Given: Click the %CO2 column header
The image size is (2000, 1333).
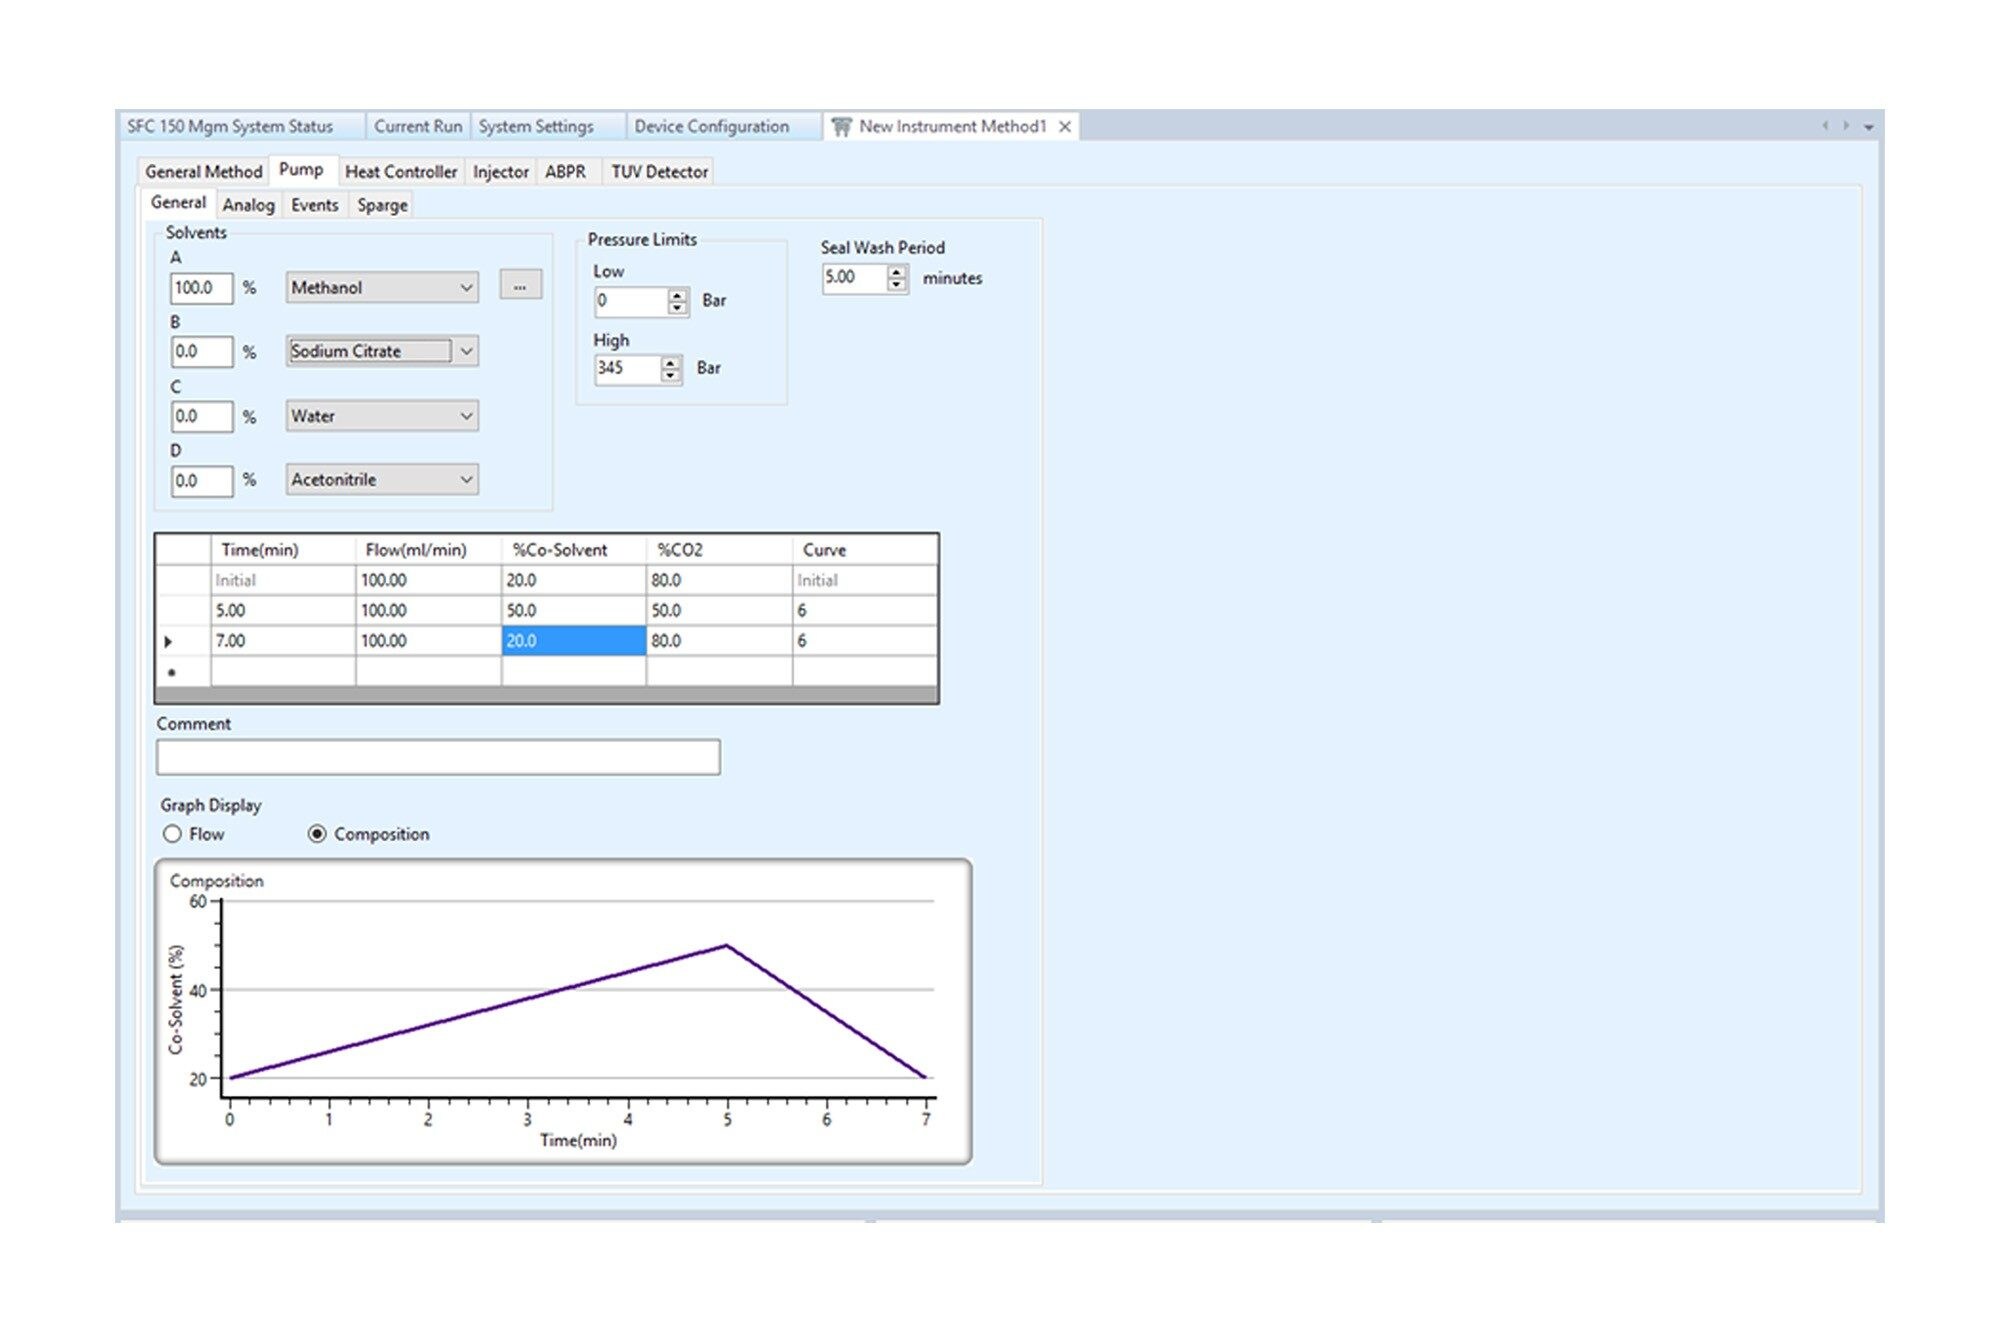Looking at the screenshot, I should (x=720, y=550).
